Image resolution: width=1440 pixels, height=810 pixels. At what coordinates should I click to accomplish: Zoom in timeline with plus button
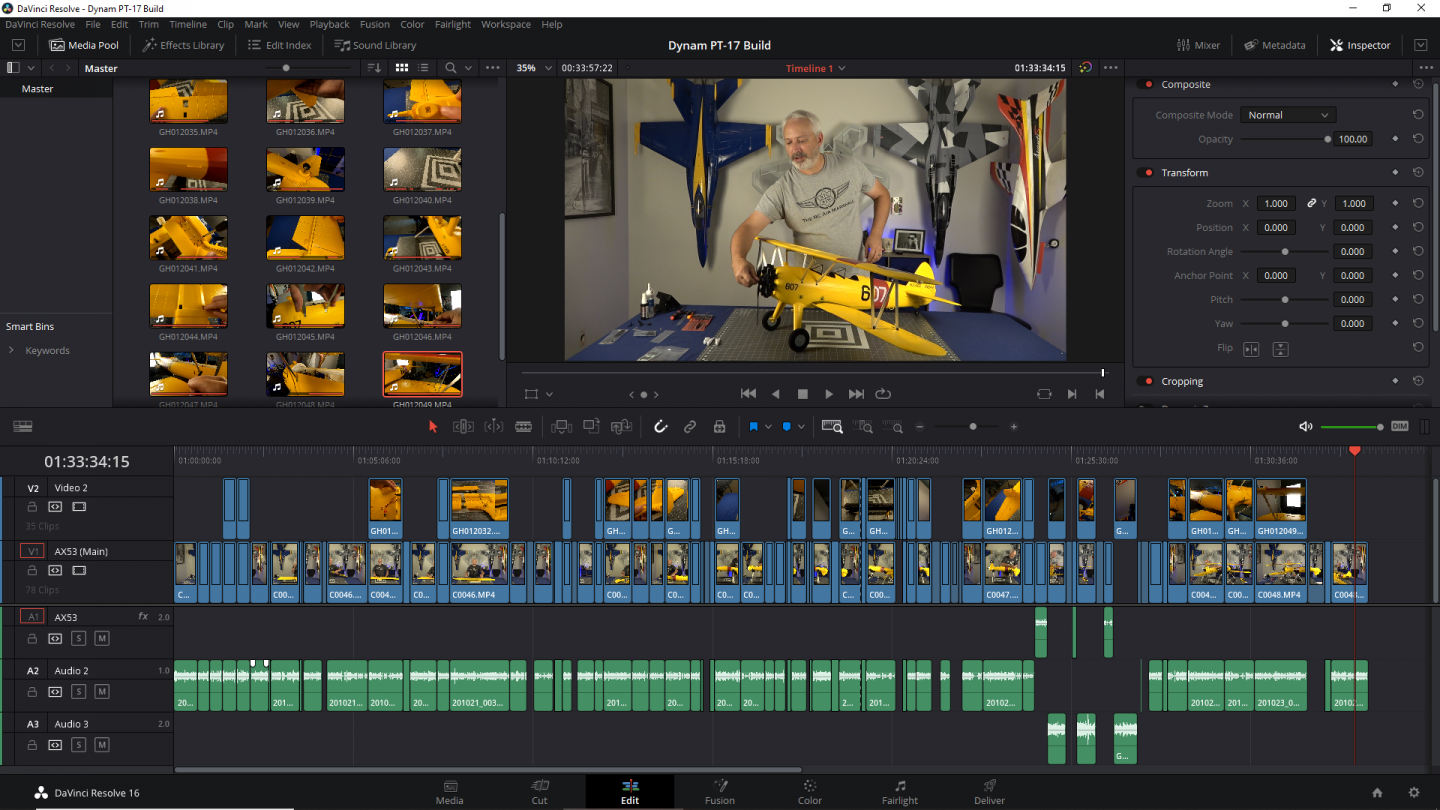click(x=1013, y=427)
